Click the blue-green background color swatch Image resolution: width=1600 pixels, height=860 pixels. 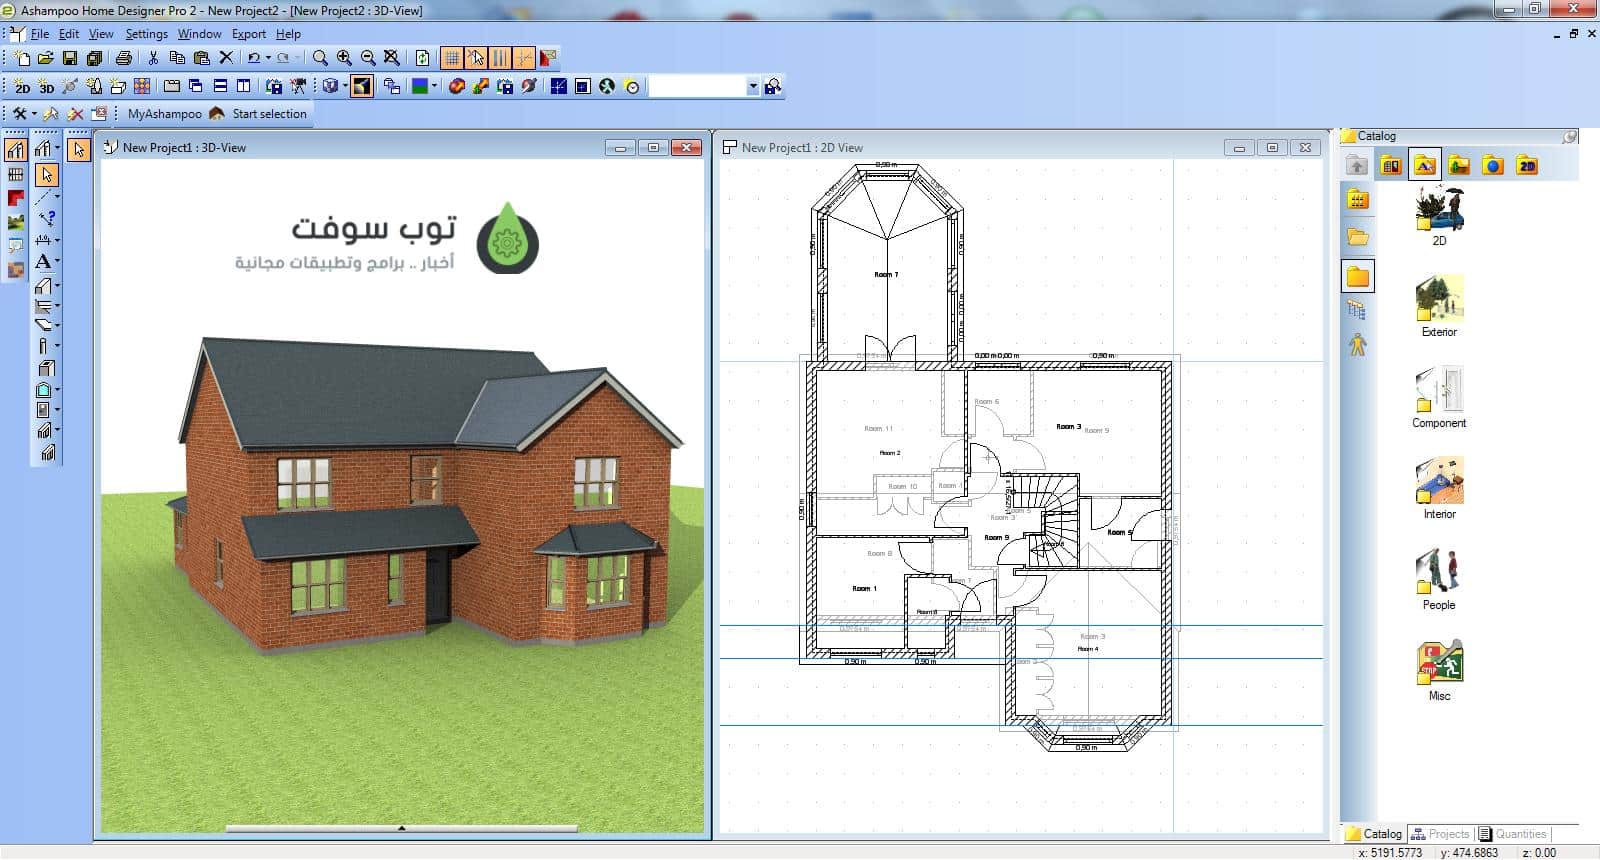pyautogui.click(x=420, y=87)
